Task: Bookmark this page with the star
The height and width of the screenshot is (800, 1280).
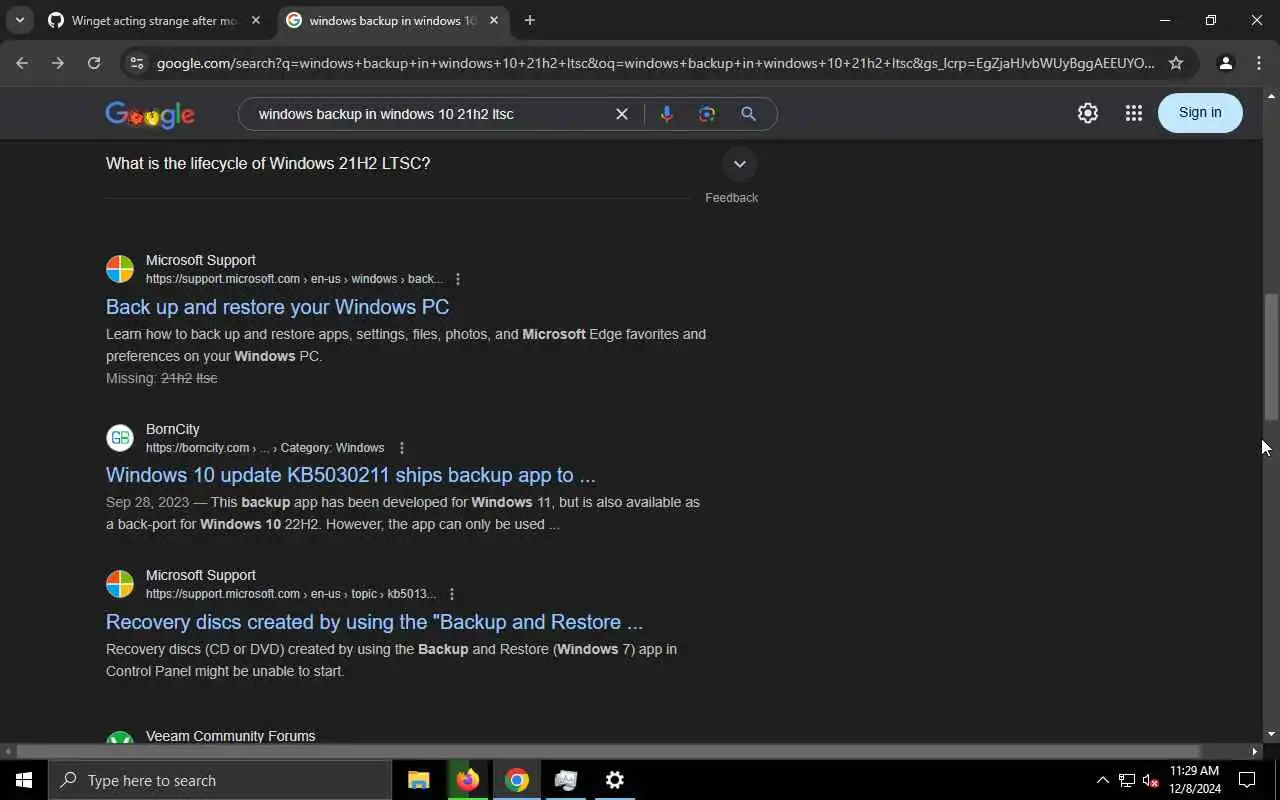Action: [x=1176, y=63]
